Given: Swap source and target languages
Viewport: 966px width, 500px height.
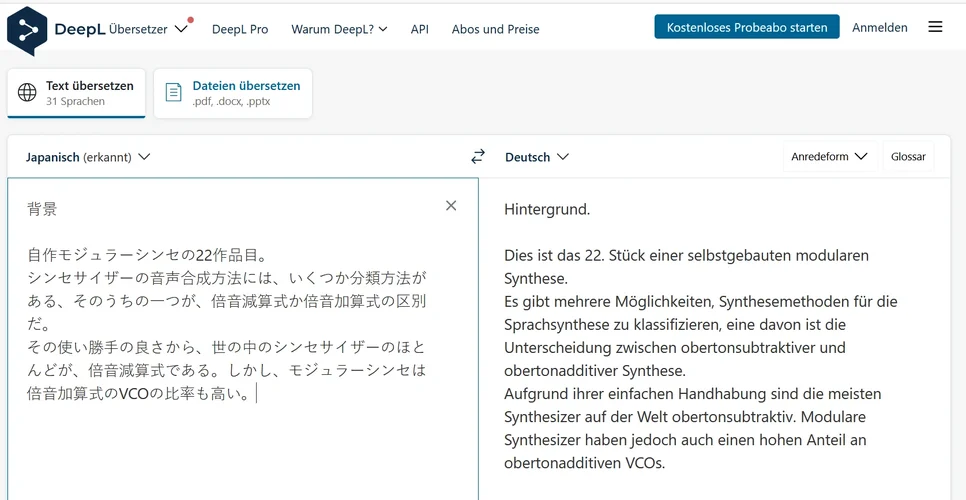Looking at the screenshot, I should (478, 157).
